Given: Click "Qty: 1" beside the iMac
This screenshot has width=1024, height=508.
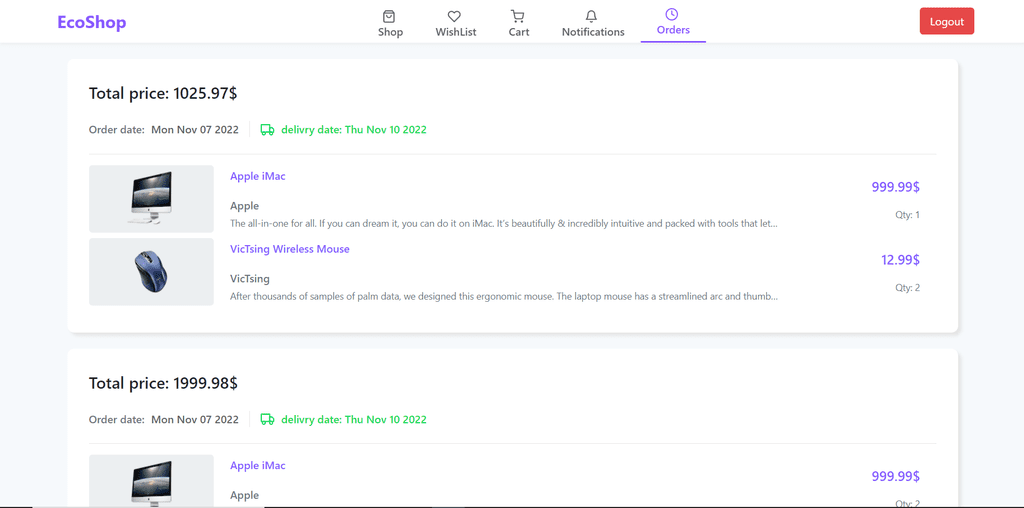Looking at the screenshot, I should tap(907, 215).
